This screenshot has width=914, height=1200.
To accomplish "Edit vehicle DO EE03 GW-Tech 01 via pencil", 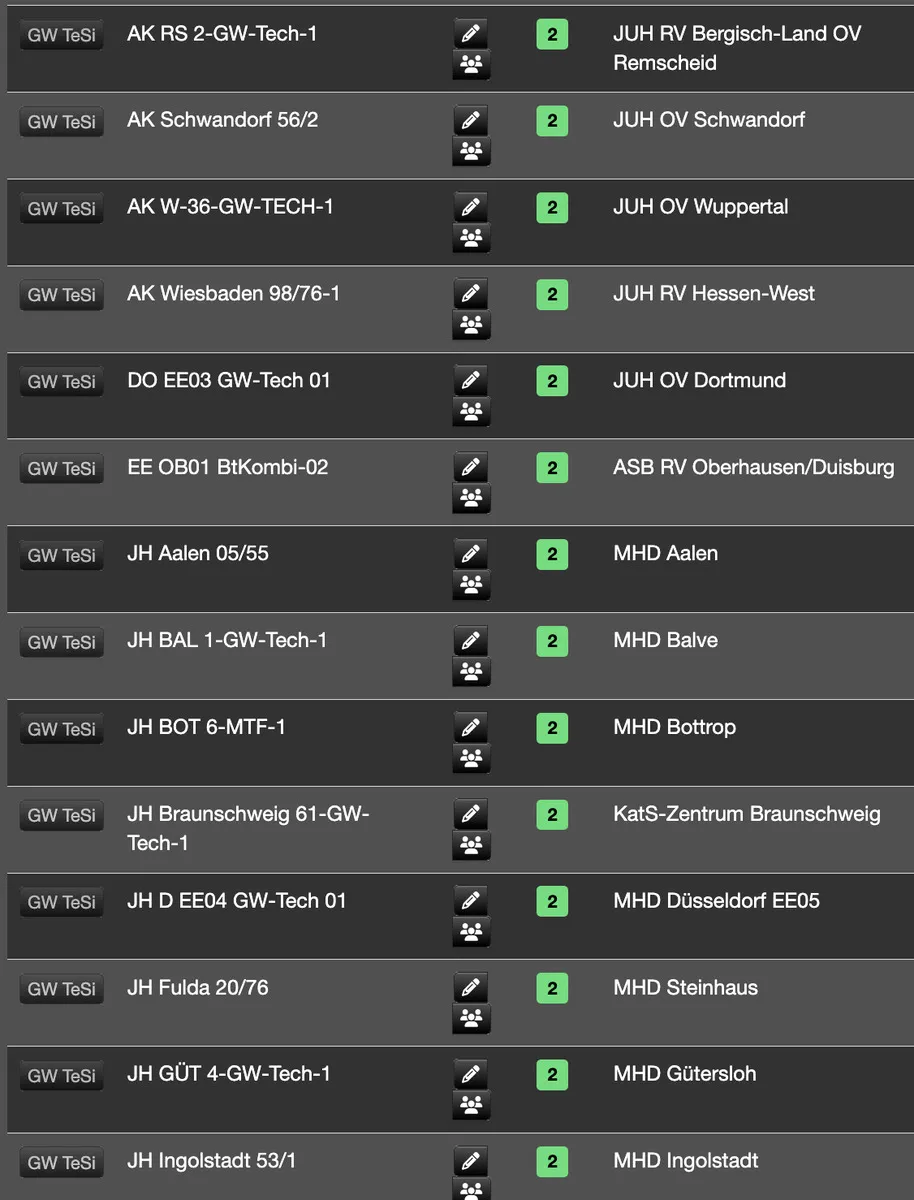I will click(x=471, y=381).
